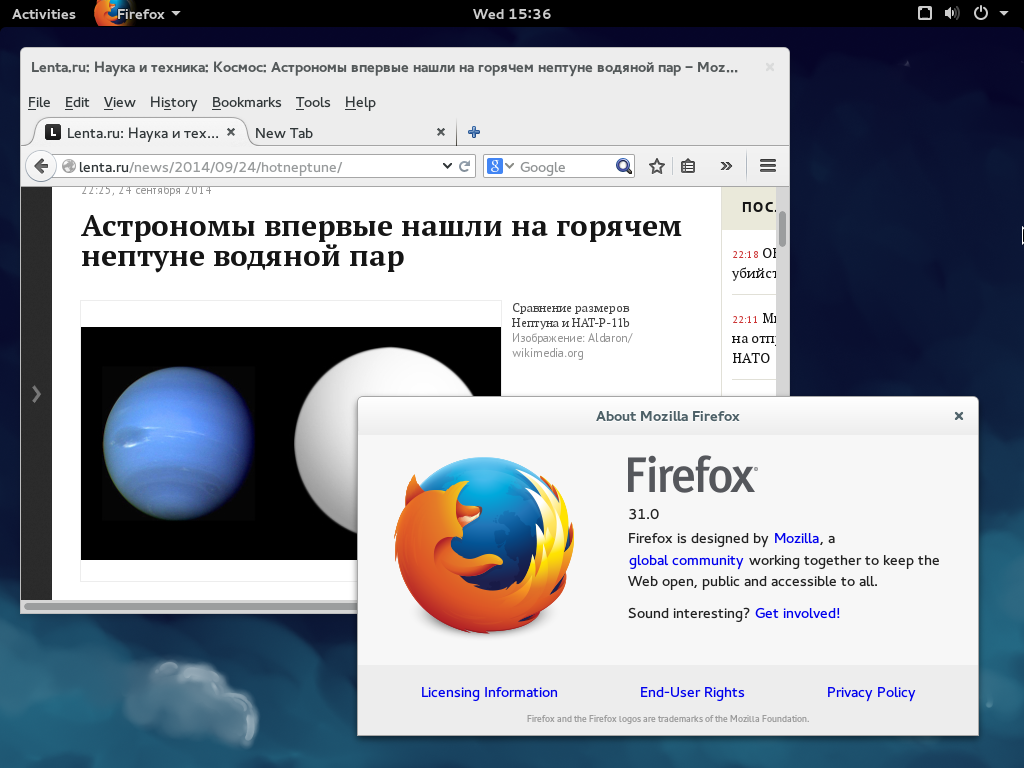Click the back navigation arrow
Screen dimensions: 1024x768
pyautogui.click(x=40, y=166)
